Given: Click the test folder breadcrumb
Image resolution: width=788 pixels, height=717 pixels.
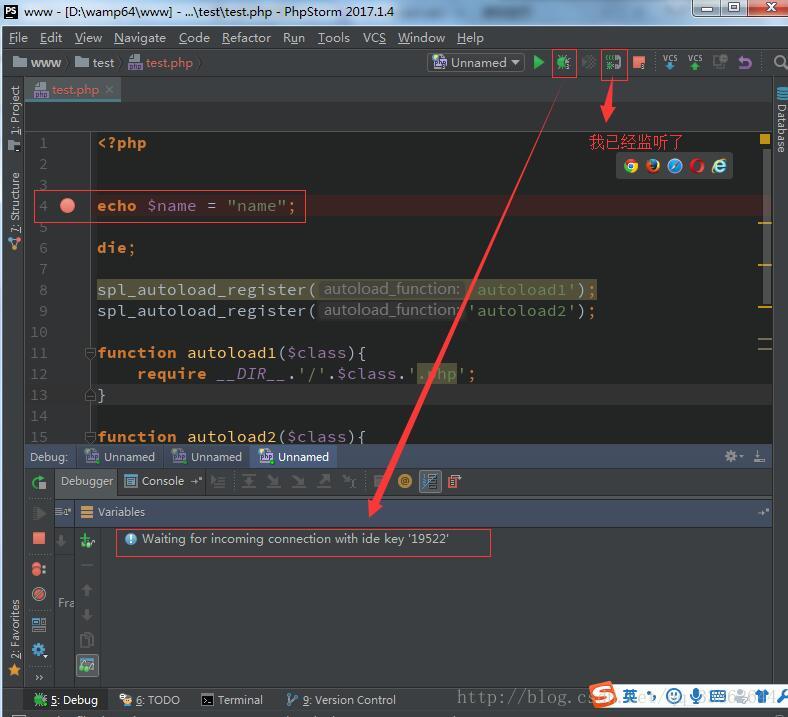Looking at the screenshot, I should click(x=94, y=63).
